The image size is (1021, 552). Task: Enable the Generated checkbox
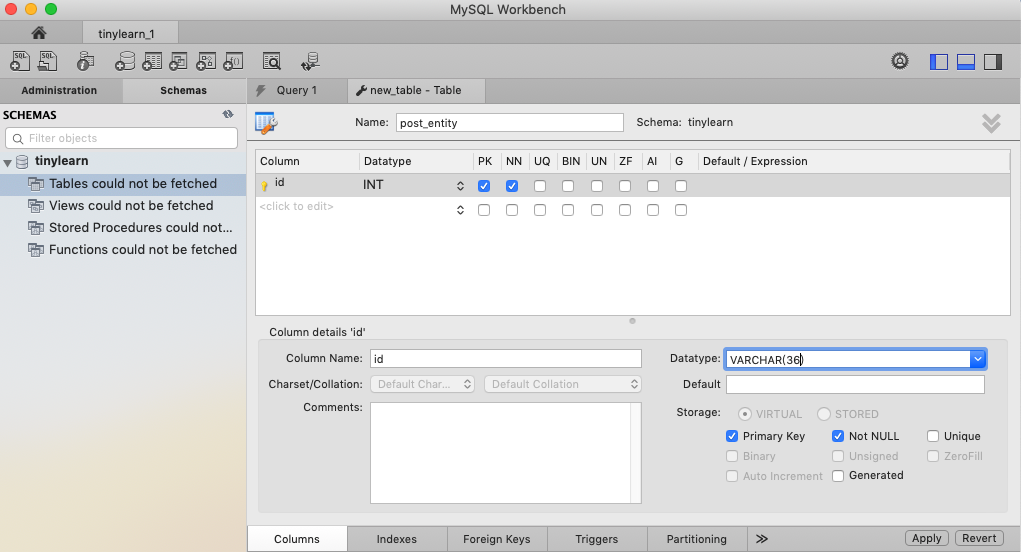(x=838, y=476)
